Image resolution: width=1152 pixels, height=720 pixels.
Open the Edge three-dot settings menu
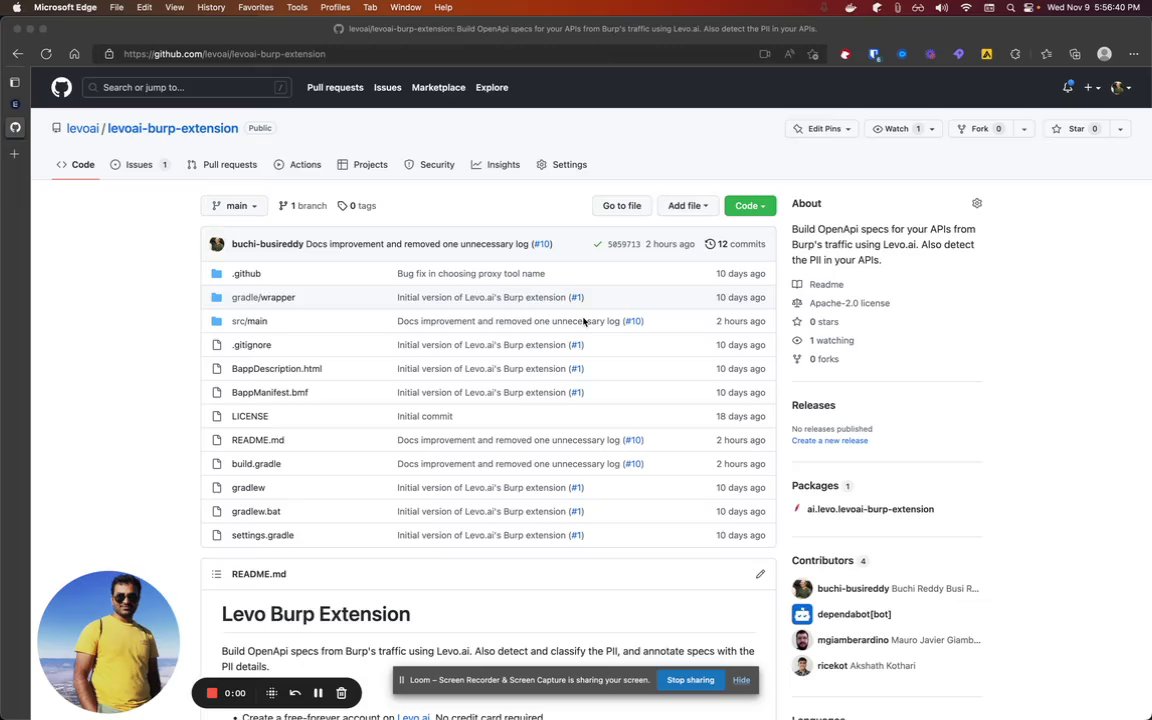click(x=1134, y=54)
